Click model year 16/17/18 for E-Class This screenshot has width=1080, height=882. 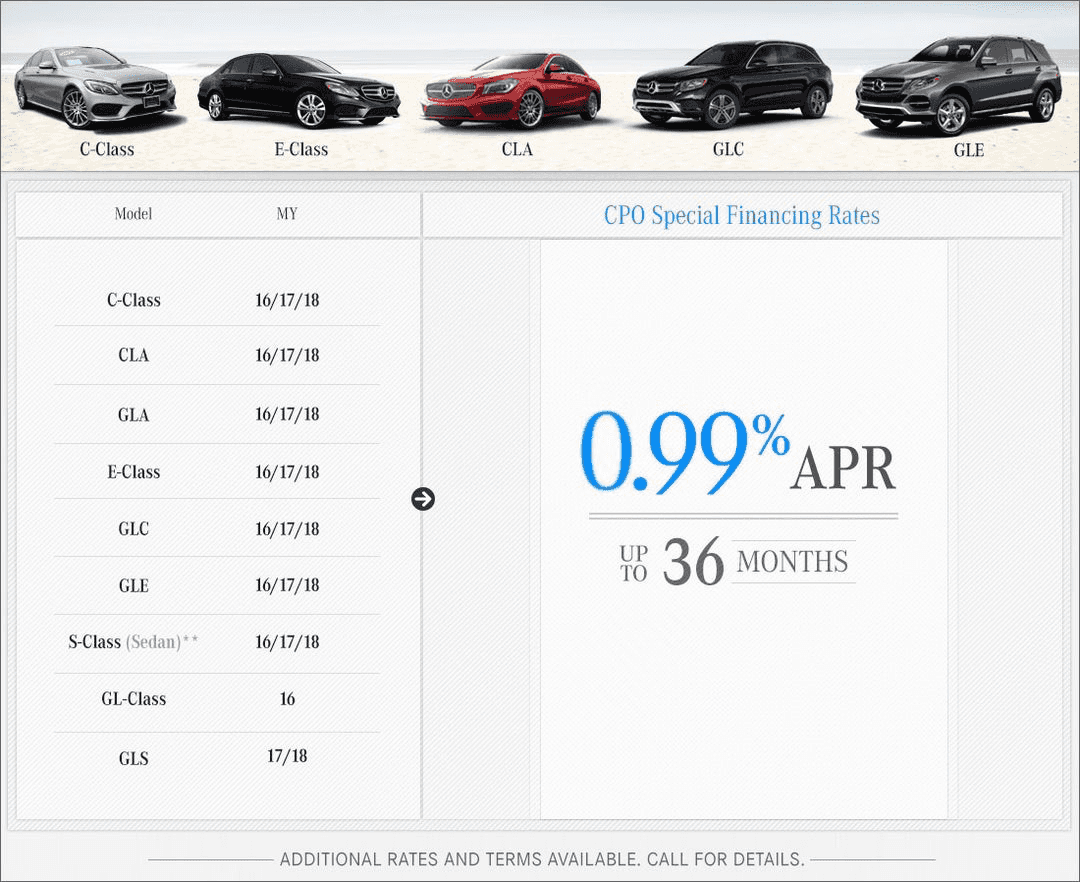(x=287, y=472)
